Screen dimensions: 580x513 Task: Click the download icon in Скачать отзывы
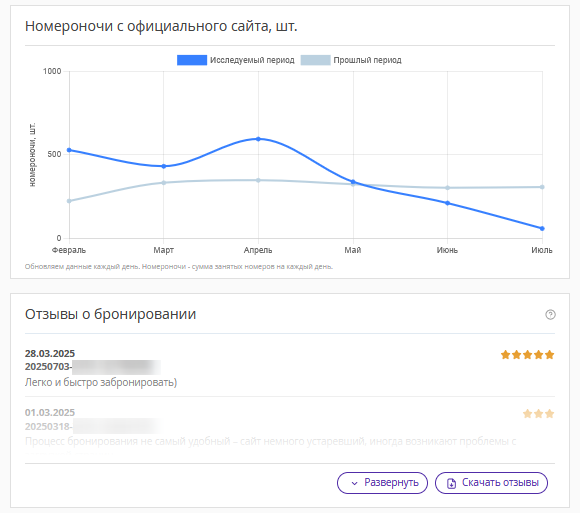click(x=451, y=483)
